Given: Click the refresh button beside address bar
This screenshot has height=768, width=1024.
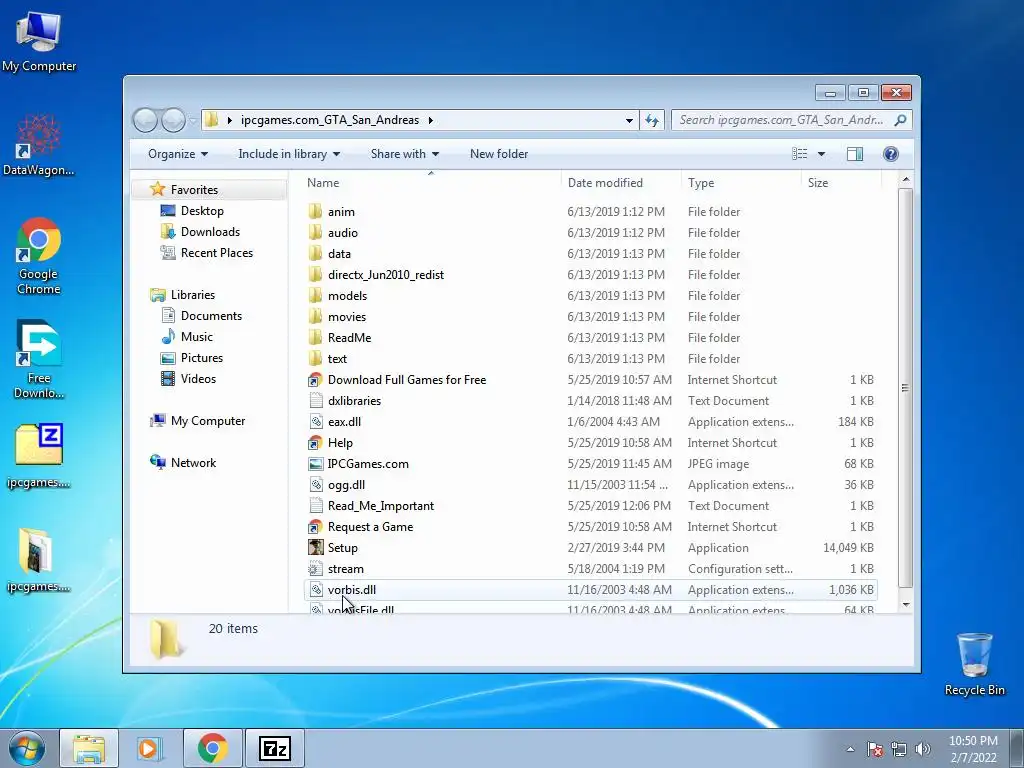Looking at the screenshot, I should tap(651, 120).
